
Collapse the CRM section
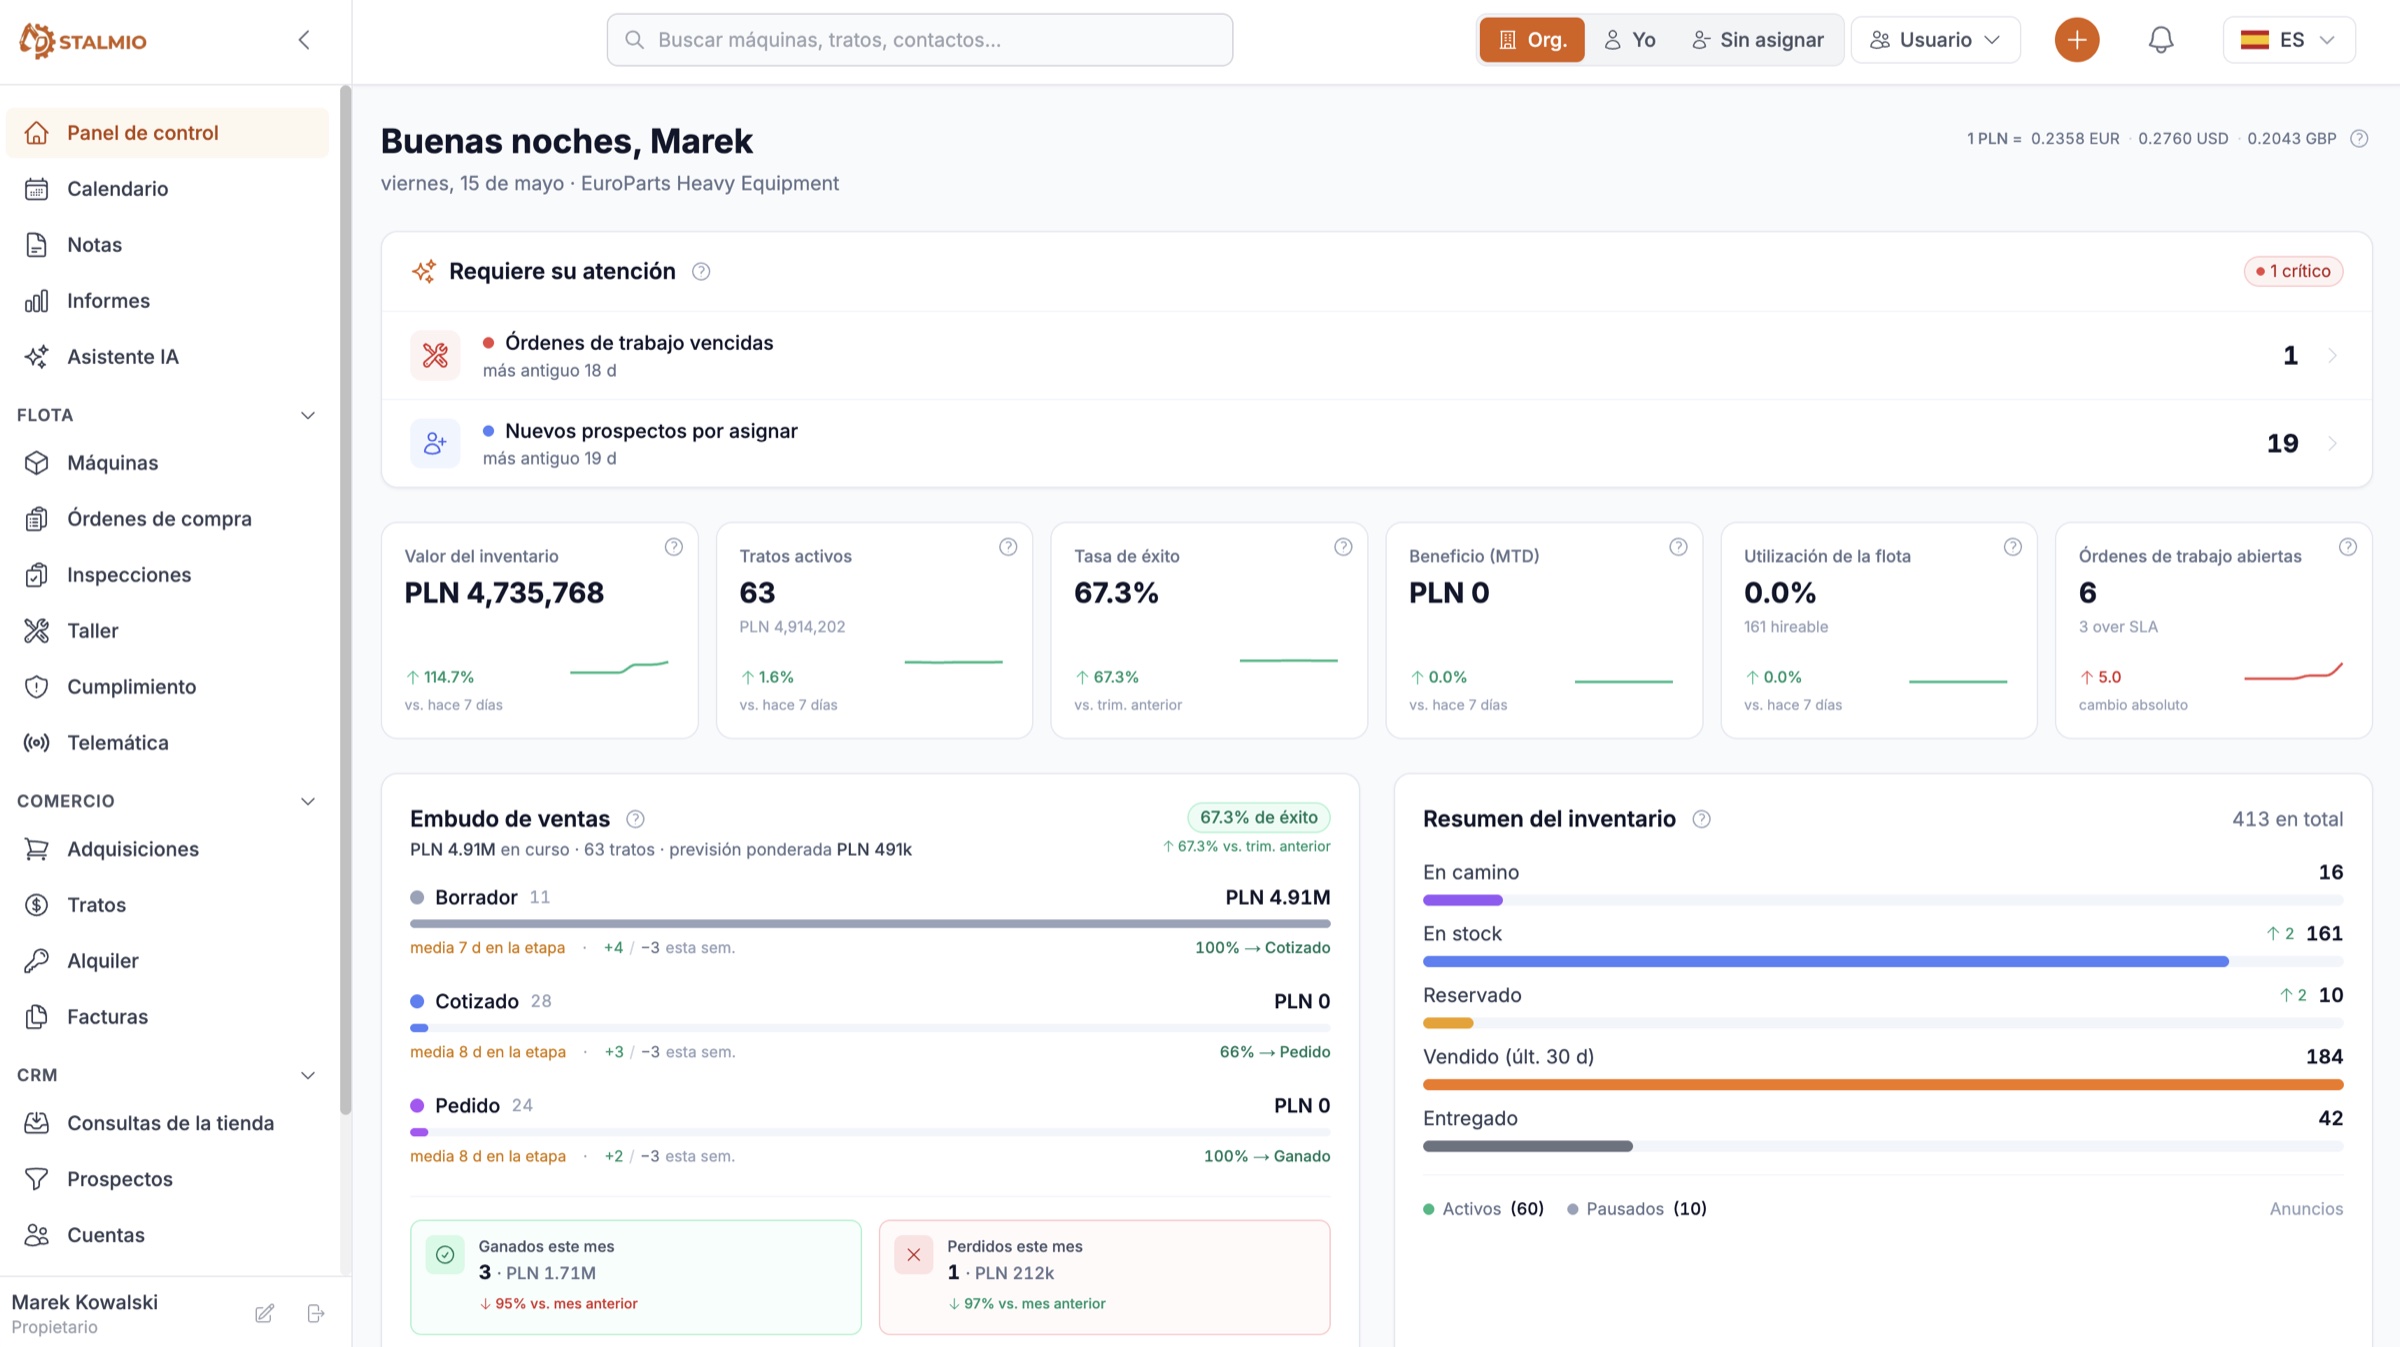point(308,1075)
